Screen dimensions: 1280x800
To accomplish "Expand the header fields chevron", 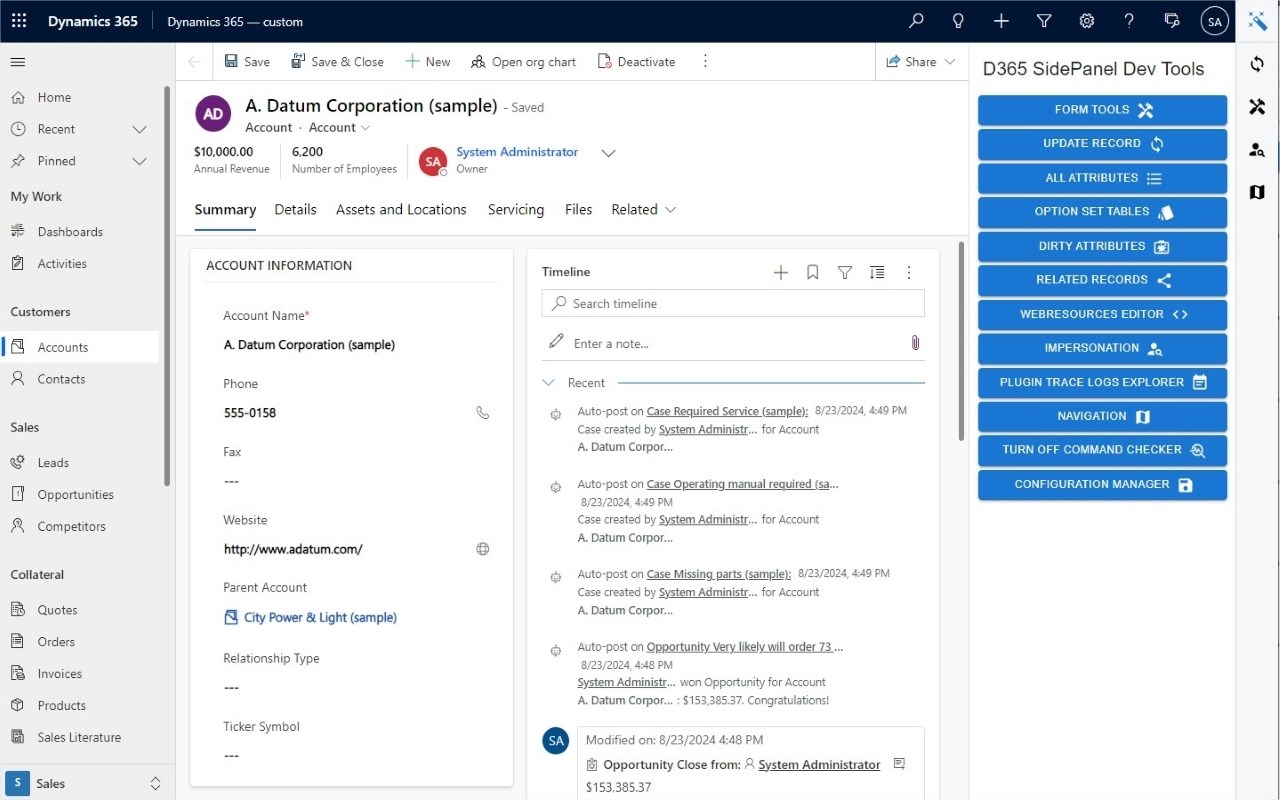I will click(608, 153).
